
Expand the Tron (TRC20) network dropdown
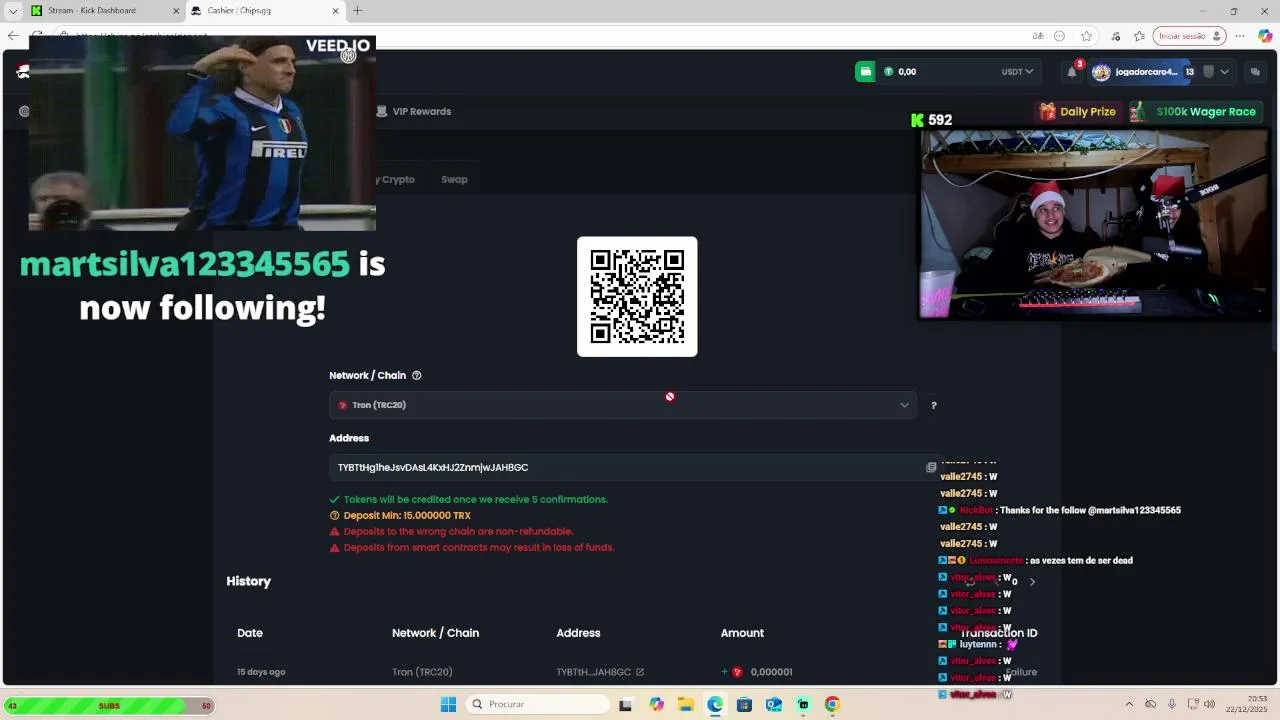(x=623, y=405)
